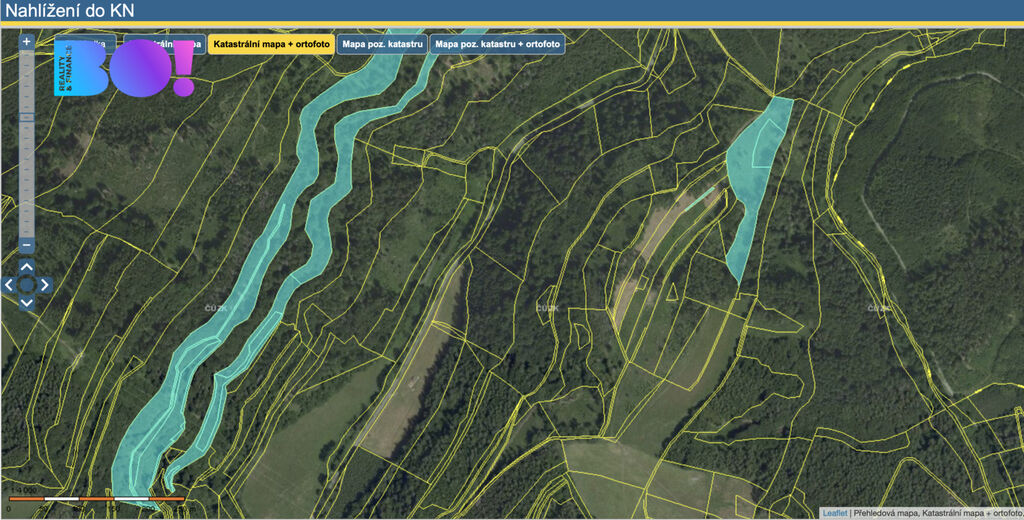Click the zoom in plus button
Screen dimensions: 1024x520
pos(27,42)
